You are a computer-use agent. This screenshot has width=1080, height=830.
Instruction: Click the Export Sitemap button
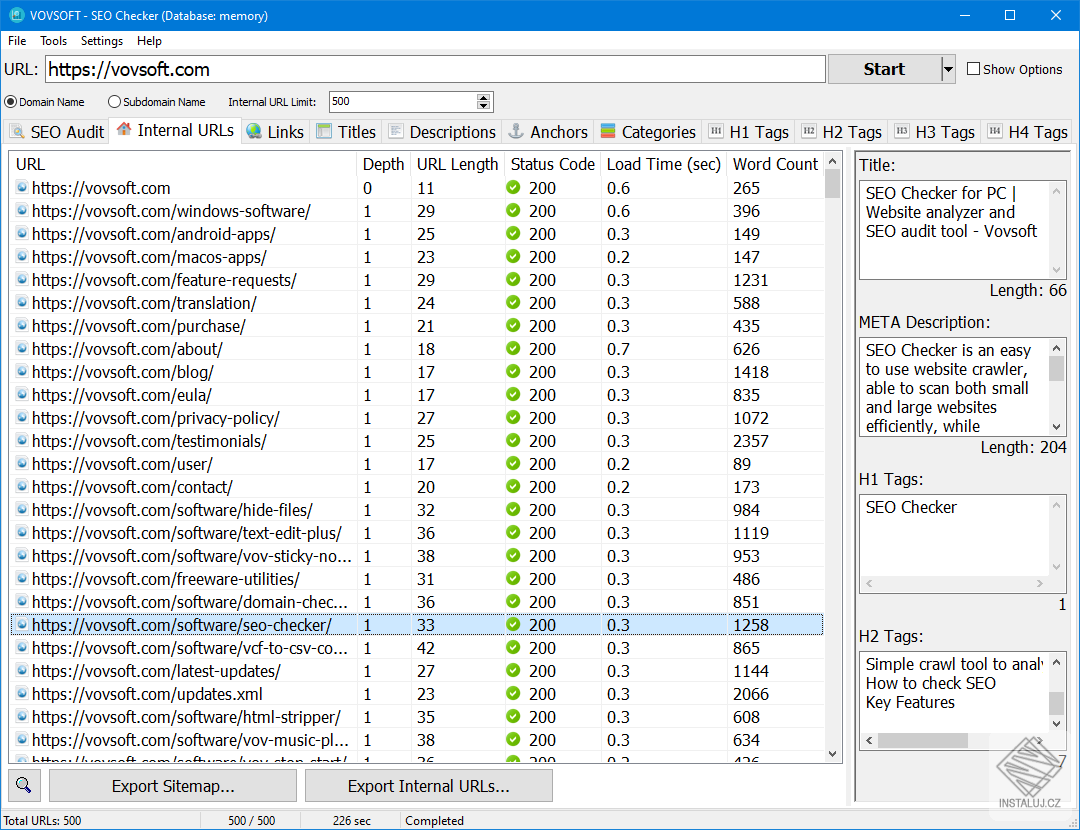coord(171,785)
